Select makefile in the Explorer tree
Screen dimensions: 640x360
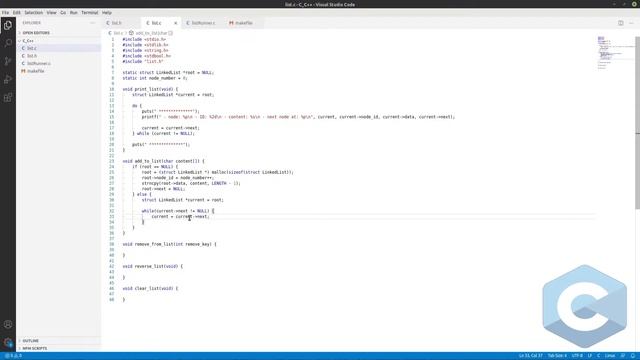(x=59, y=71)
